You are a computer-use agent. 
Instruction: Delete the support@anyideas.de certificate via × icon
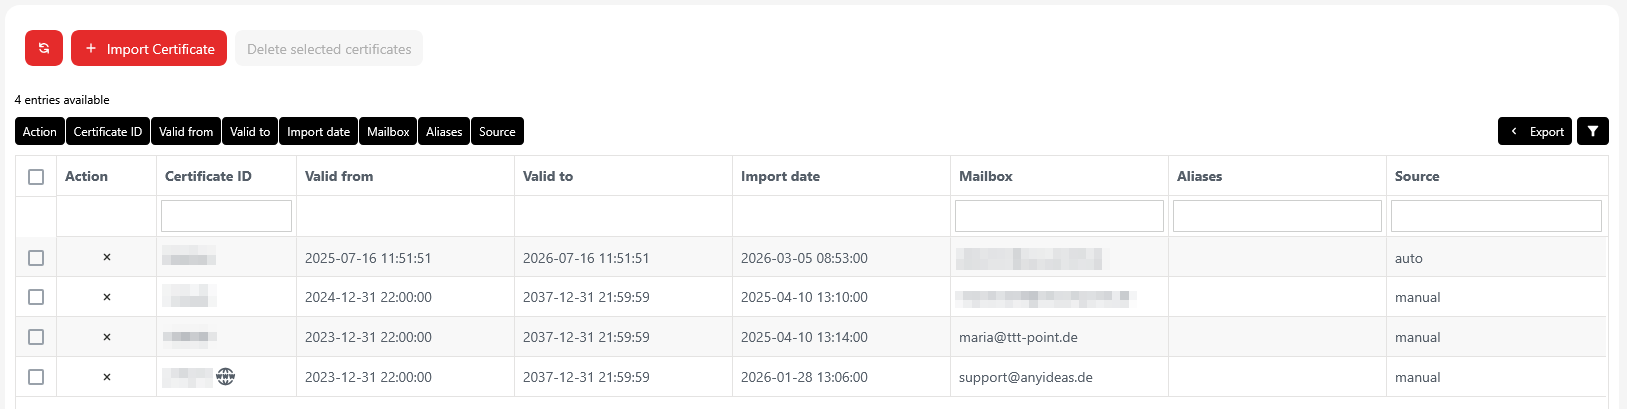tap(107, 377)
